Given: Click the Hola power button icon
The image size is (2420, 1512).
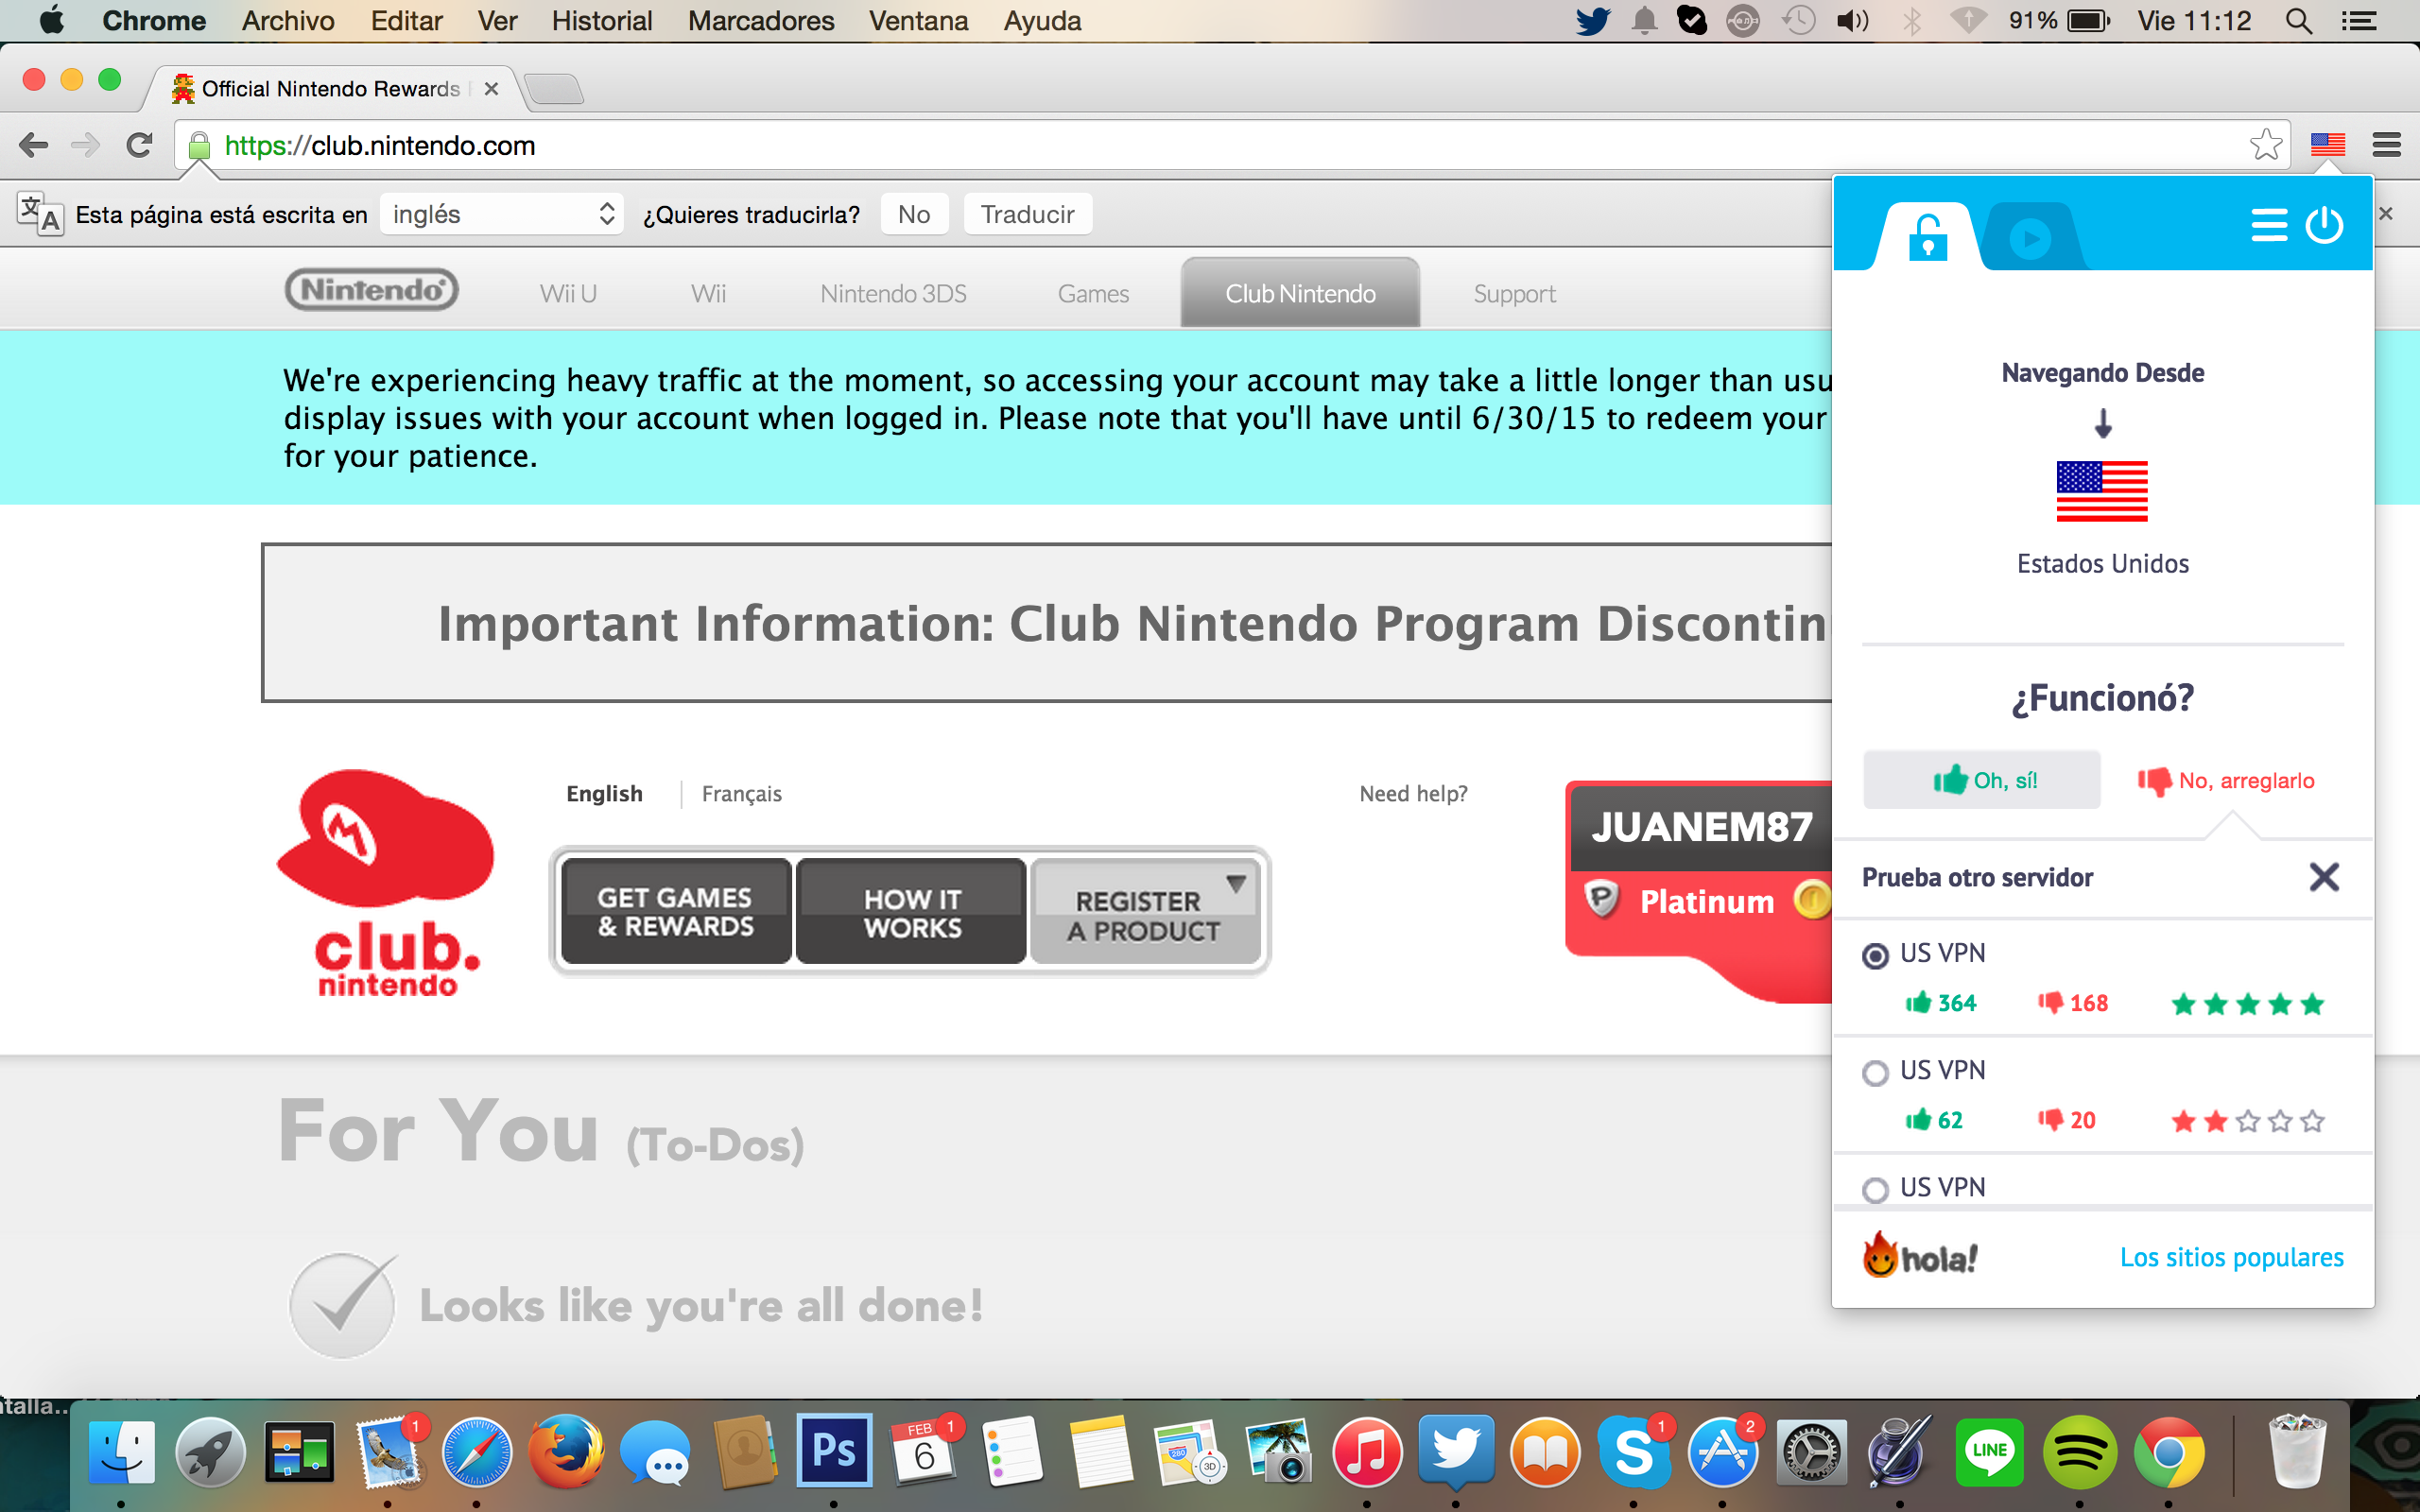Looking at the screenshot, I should coord(2324,225).
